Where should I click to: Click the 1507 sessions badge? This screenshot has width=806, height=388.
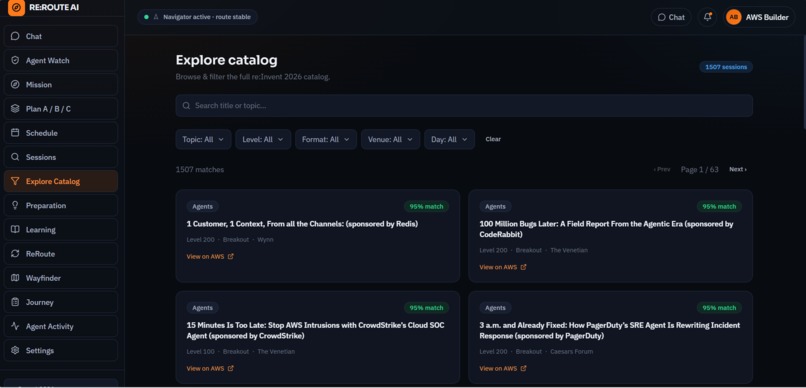726,67
